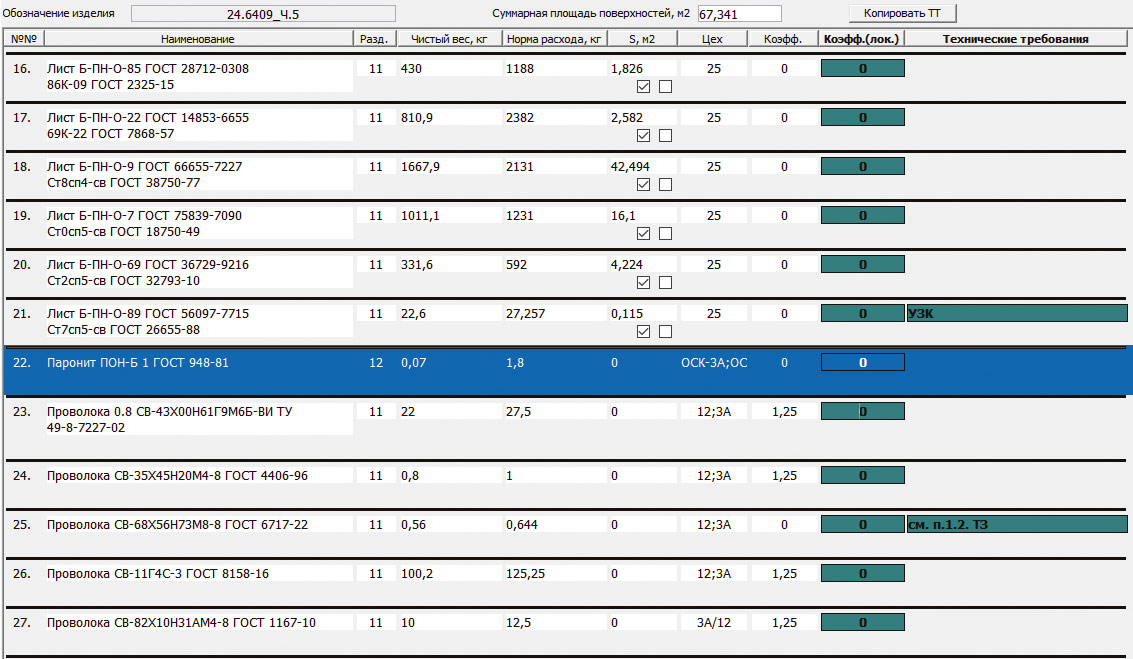Enable the empty checkbox in row 20

click(x=665, y=283)
